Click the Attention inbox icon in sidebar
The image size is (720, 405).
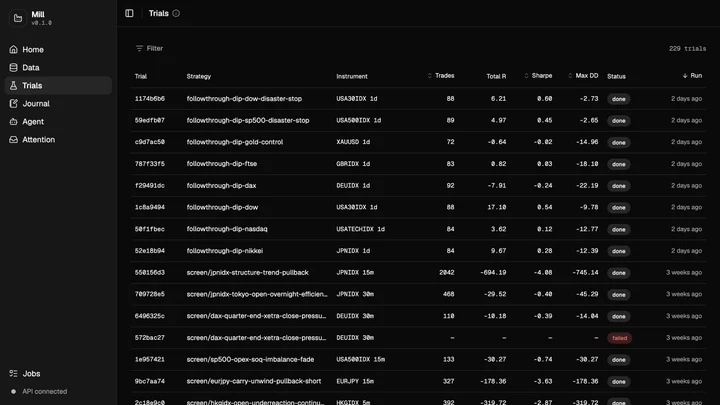(x=13, y=140)
